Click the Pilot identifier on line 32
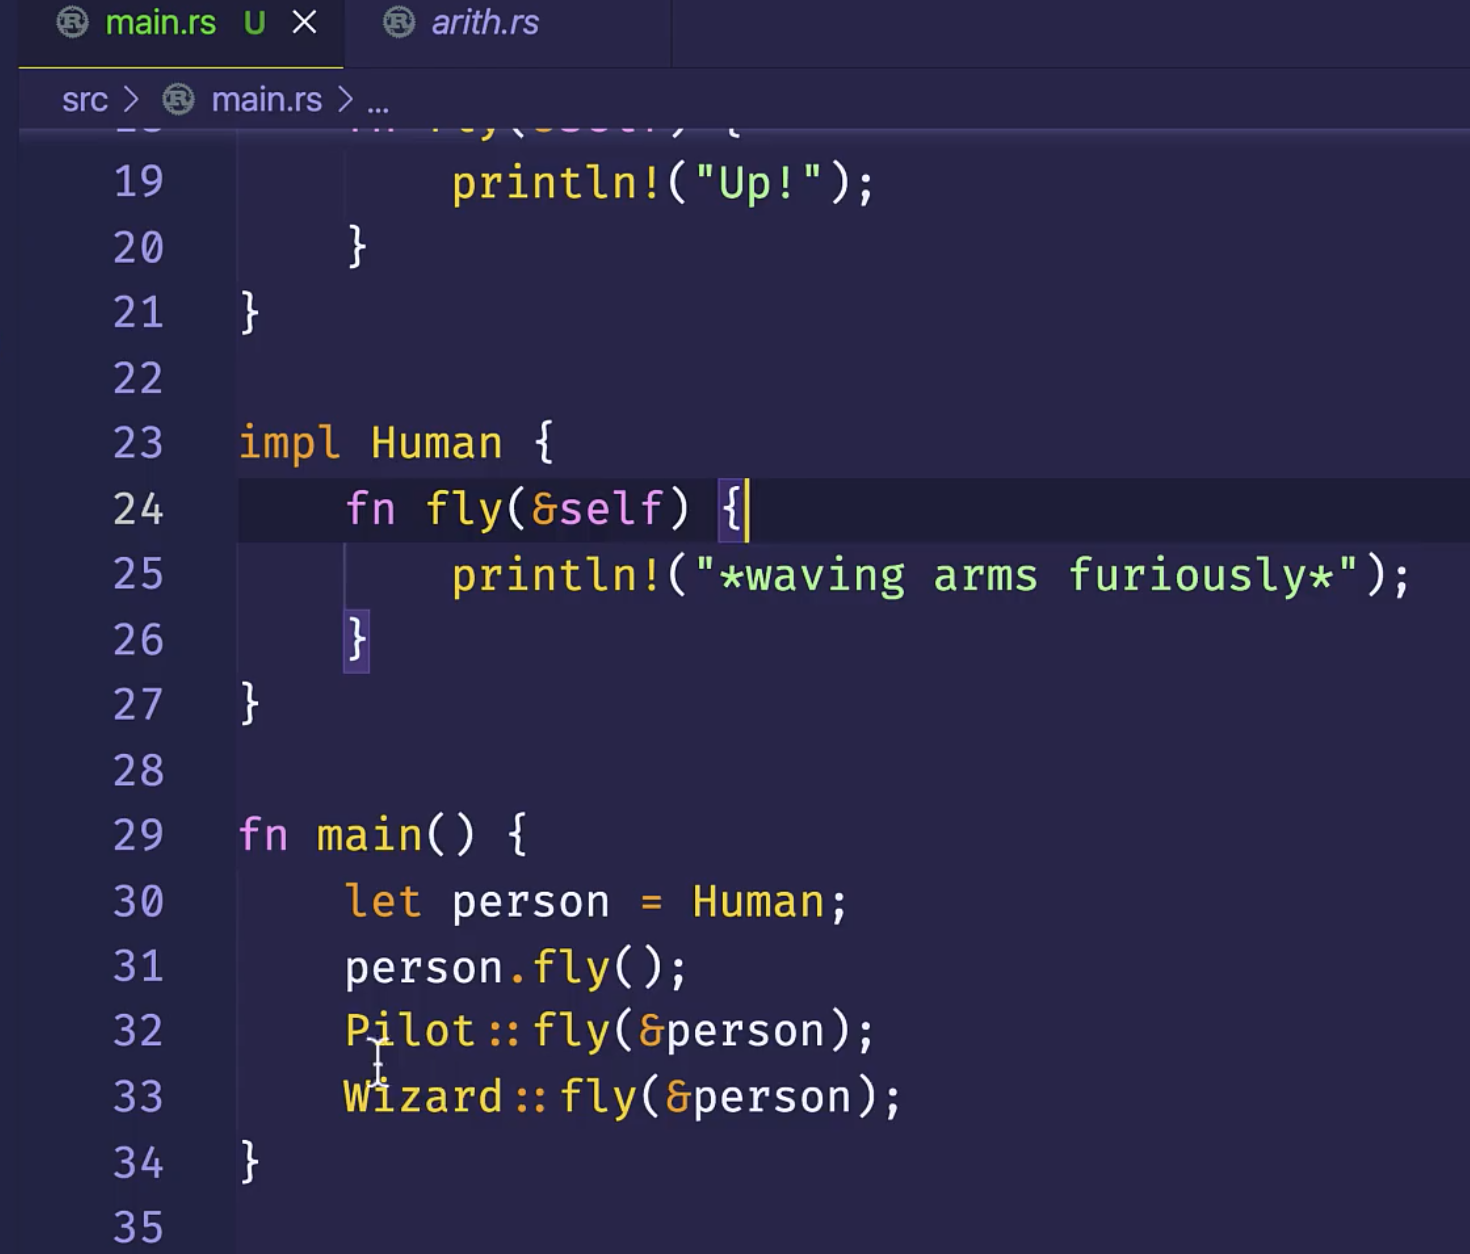 tap(409, 1031)
